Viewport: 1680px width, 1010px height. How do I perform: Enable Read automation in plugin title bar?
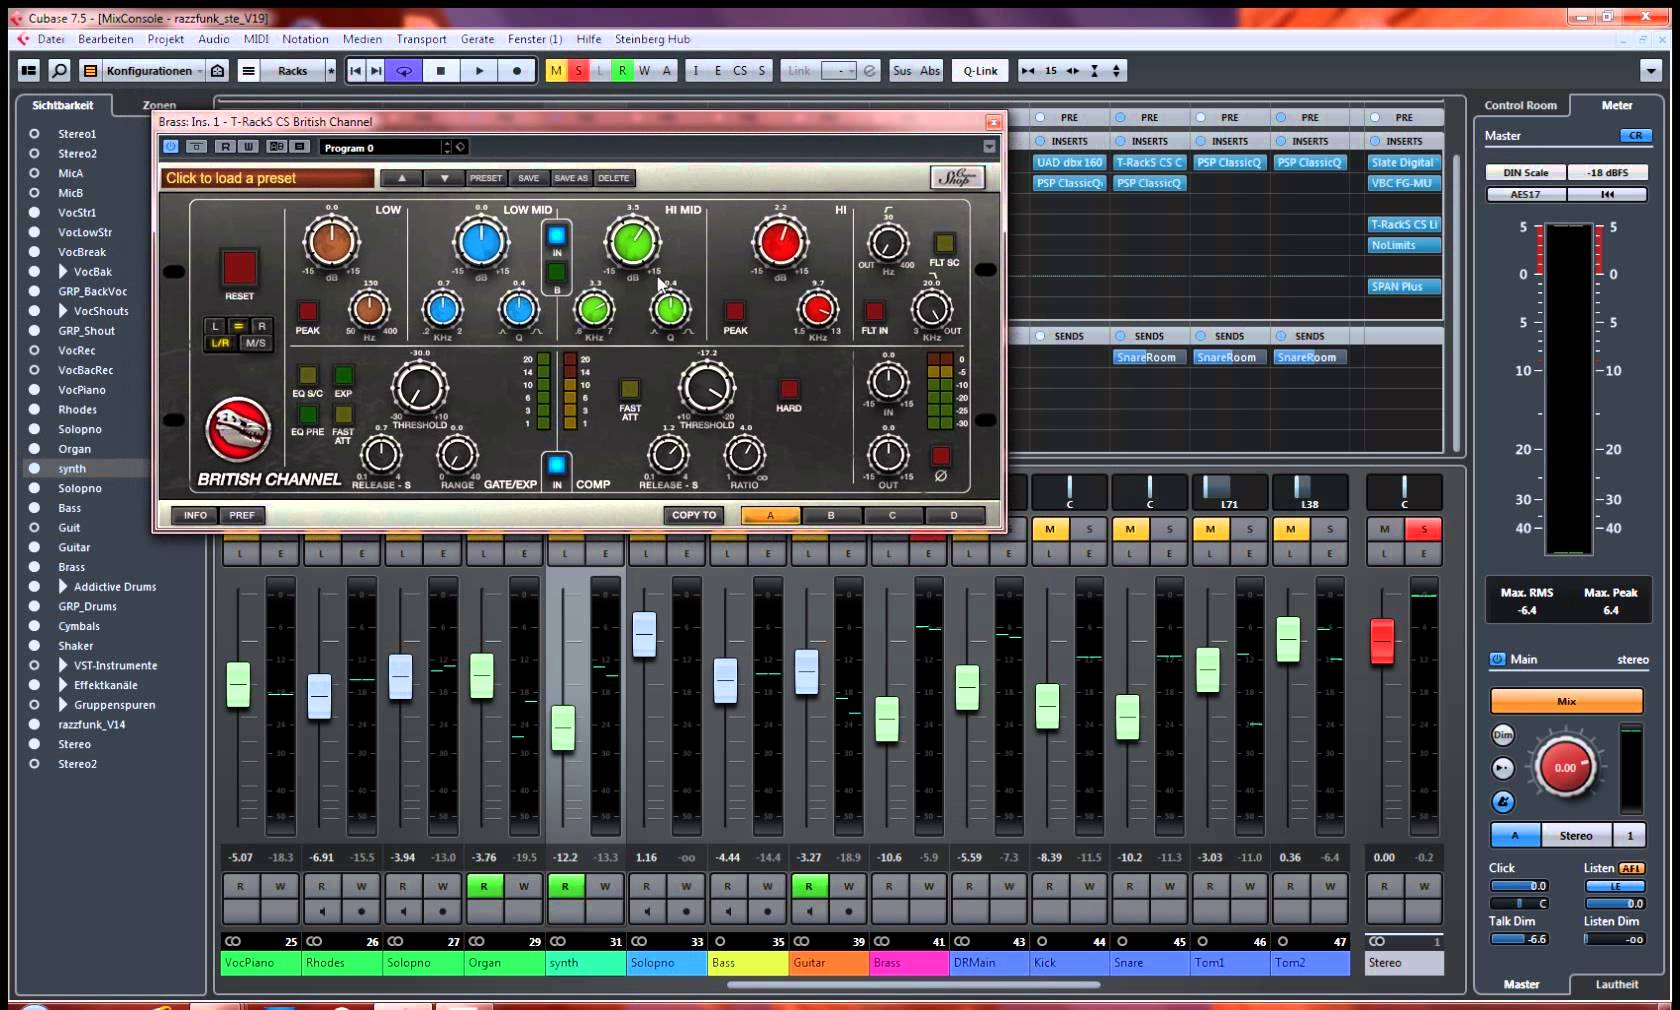pos(225,146)
